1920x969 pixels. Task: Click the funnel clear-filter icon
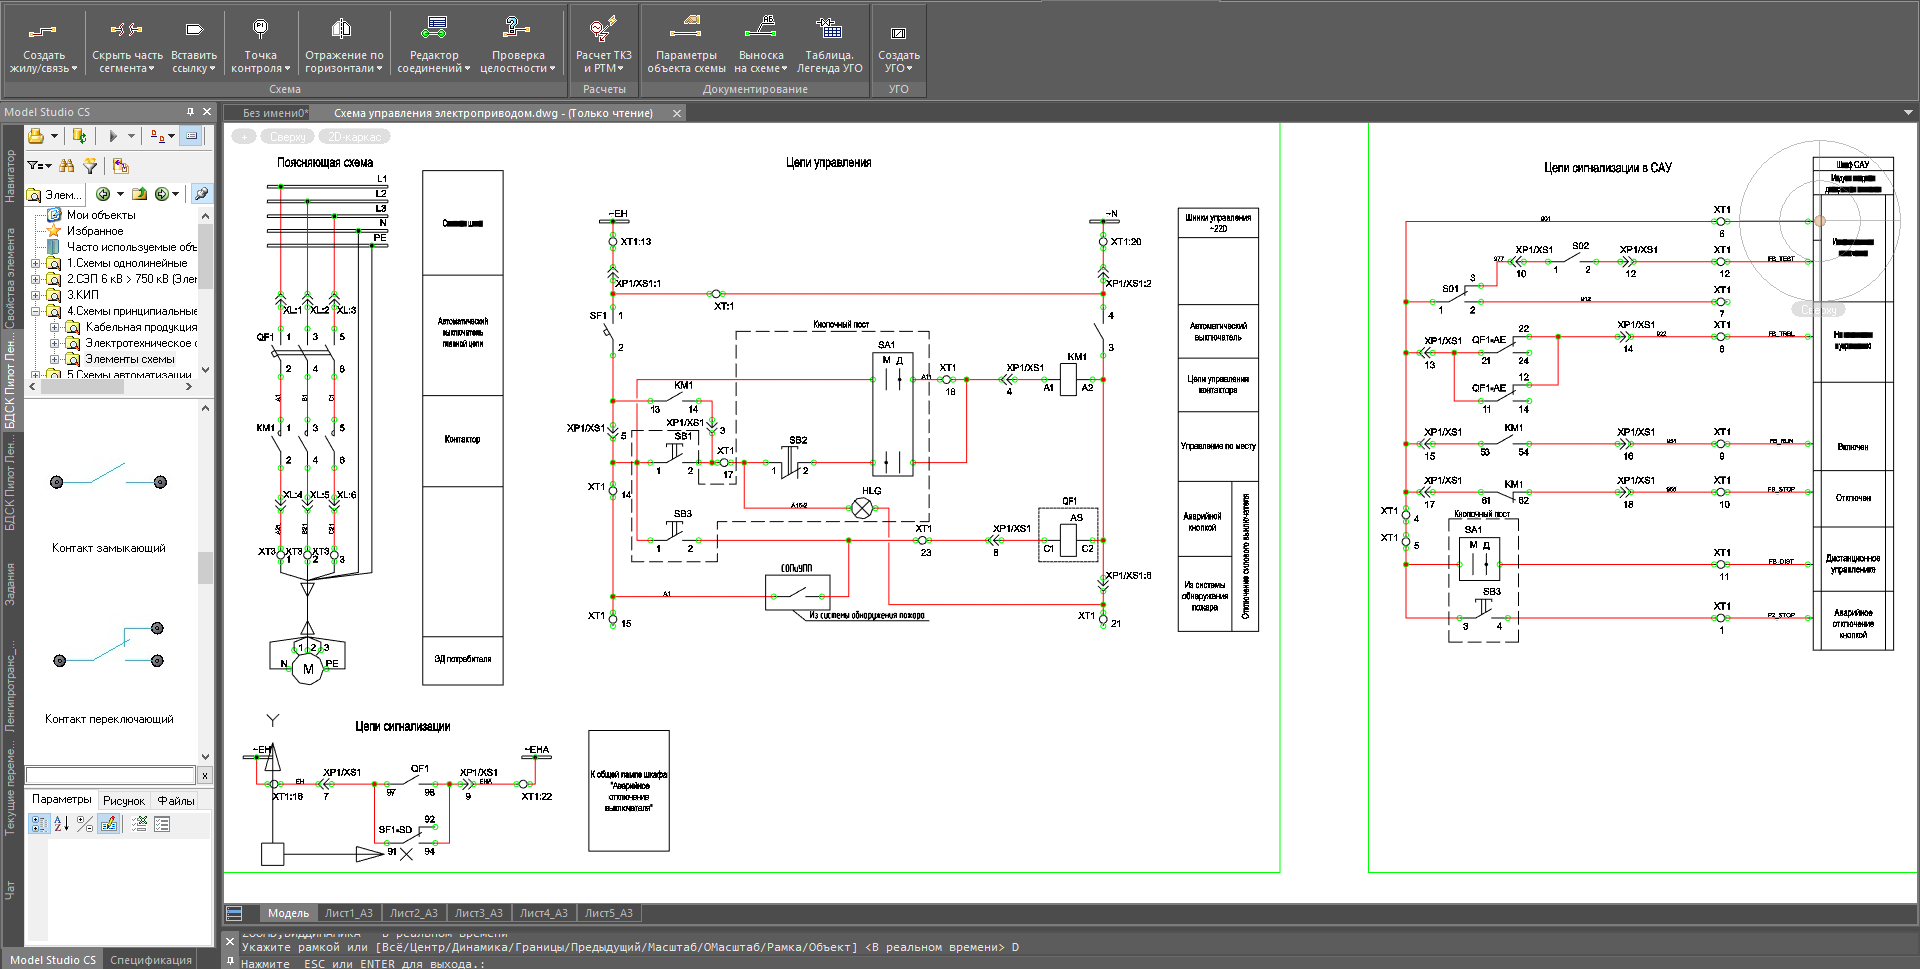tap(90, 165)
